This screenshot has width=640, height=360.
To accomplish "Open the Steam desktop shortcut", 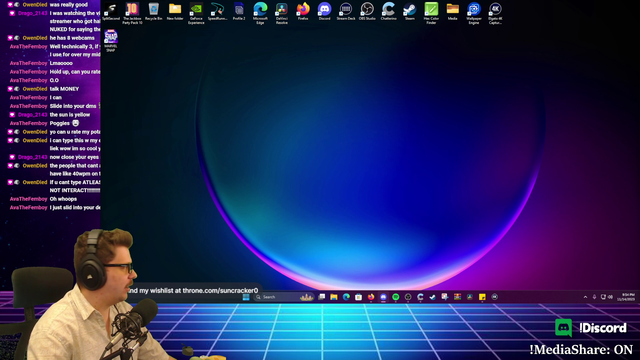I will tap(409, 11).
